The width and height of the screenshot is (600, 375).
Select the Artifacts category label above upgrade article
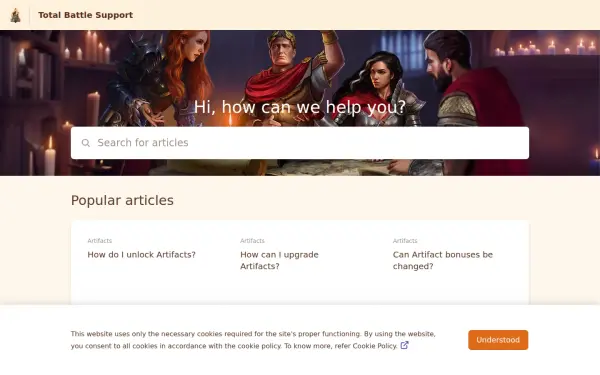coord(252,241)
